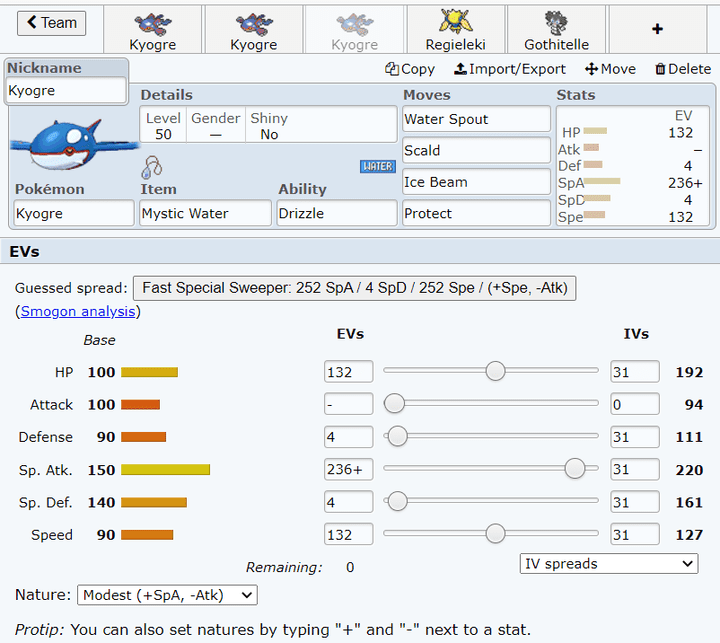Screen dimensions: 720x643
Task: Edit the HP EV field 132
Action: [349, 372]
